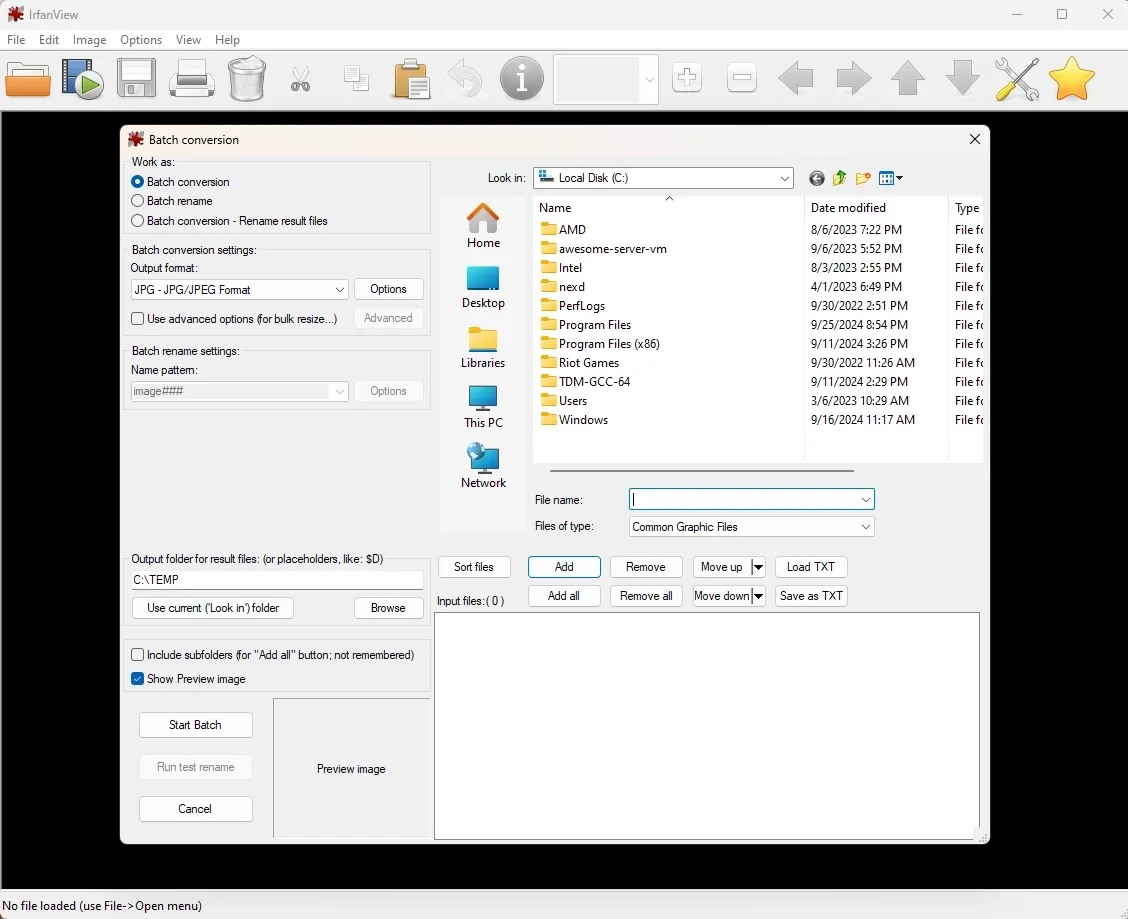
Task: Click the Load TXT button
Action: tap(811, 567)
